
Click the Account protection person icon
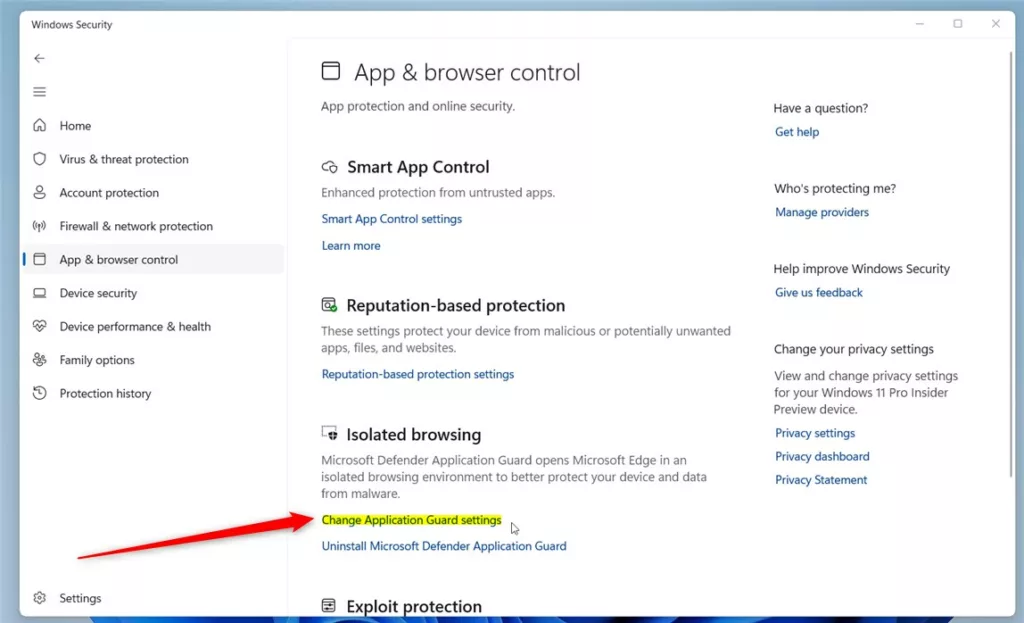coord(40,192)
